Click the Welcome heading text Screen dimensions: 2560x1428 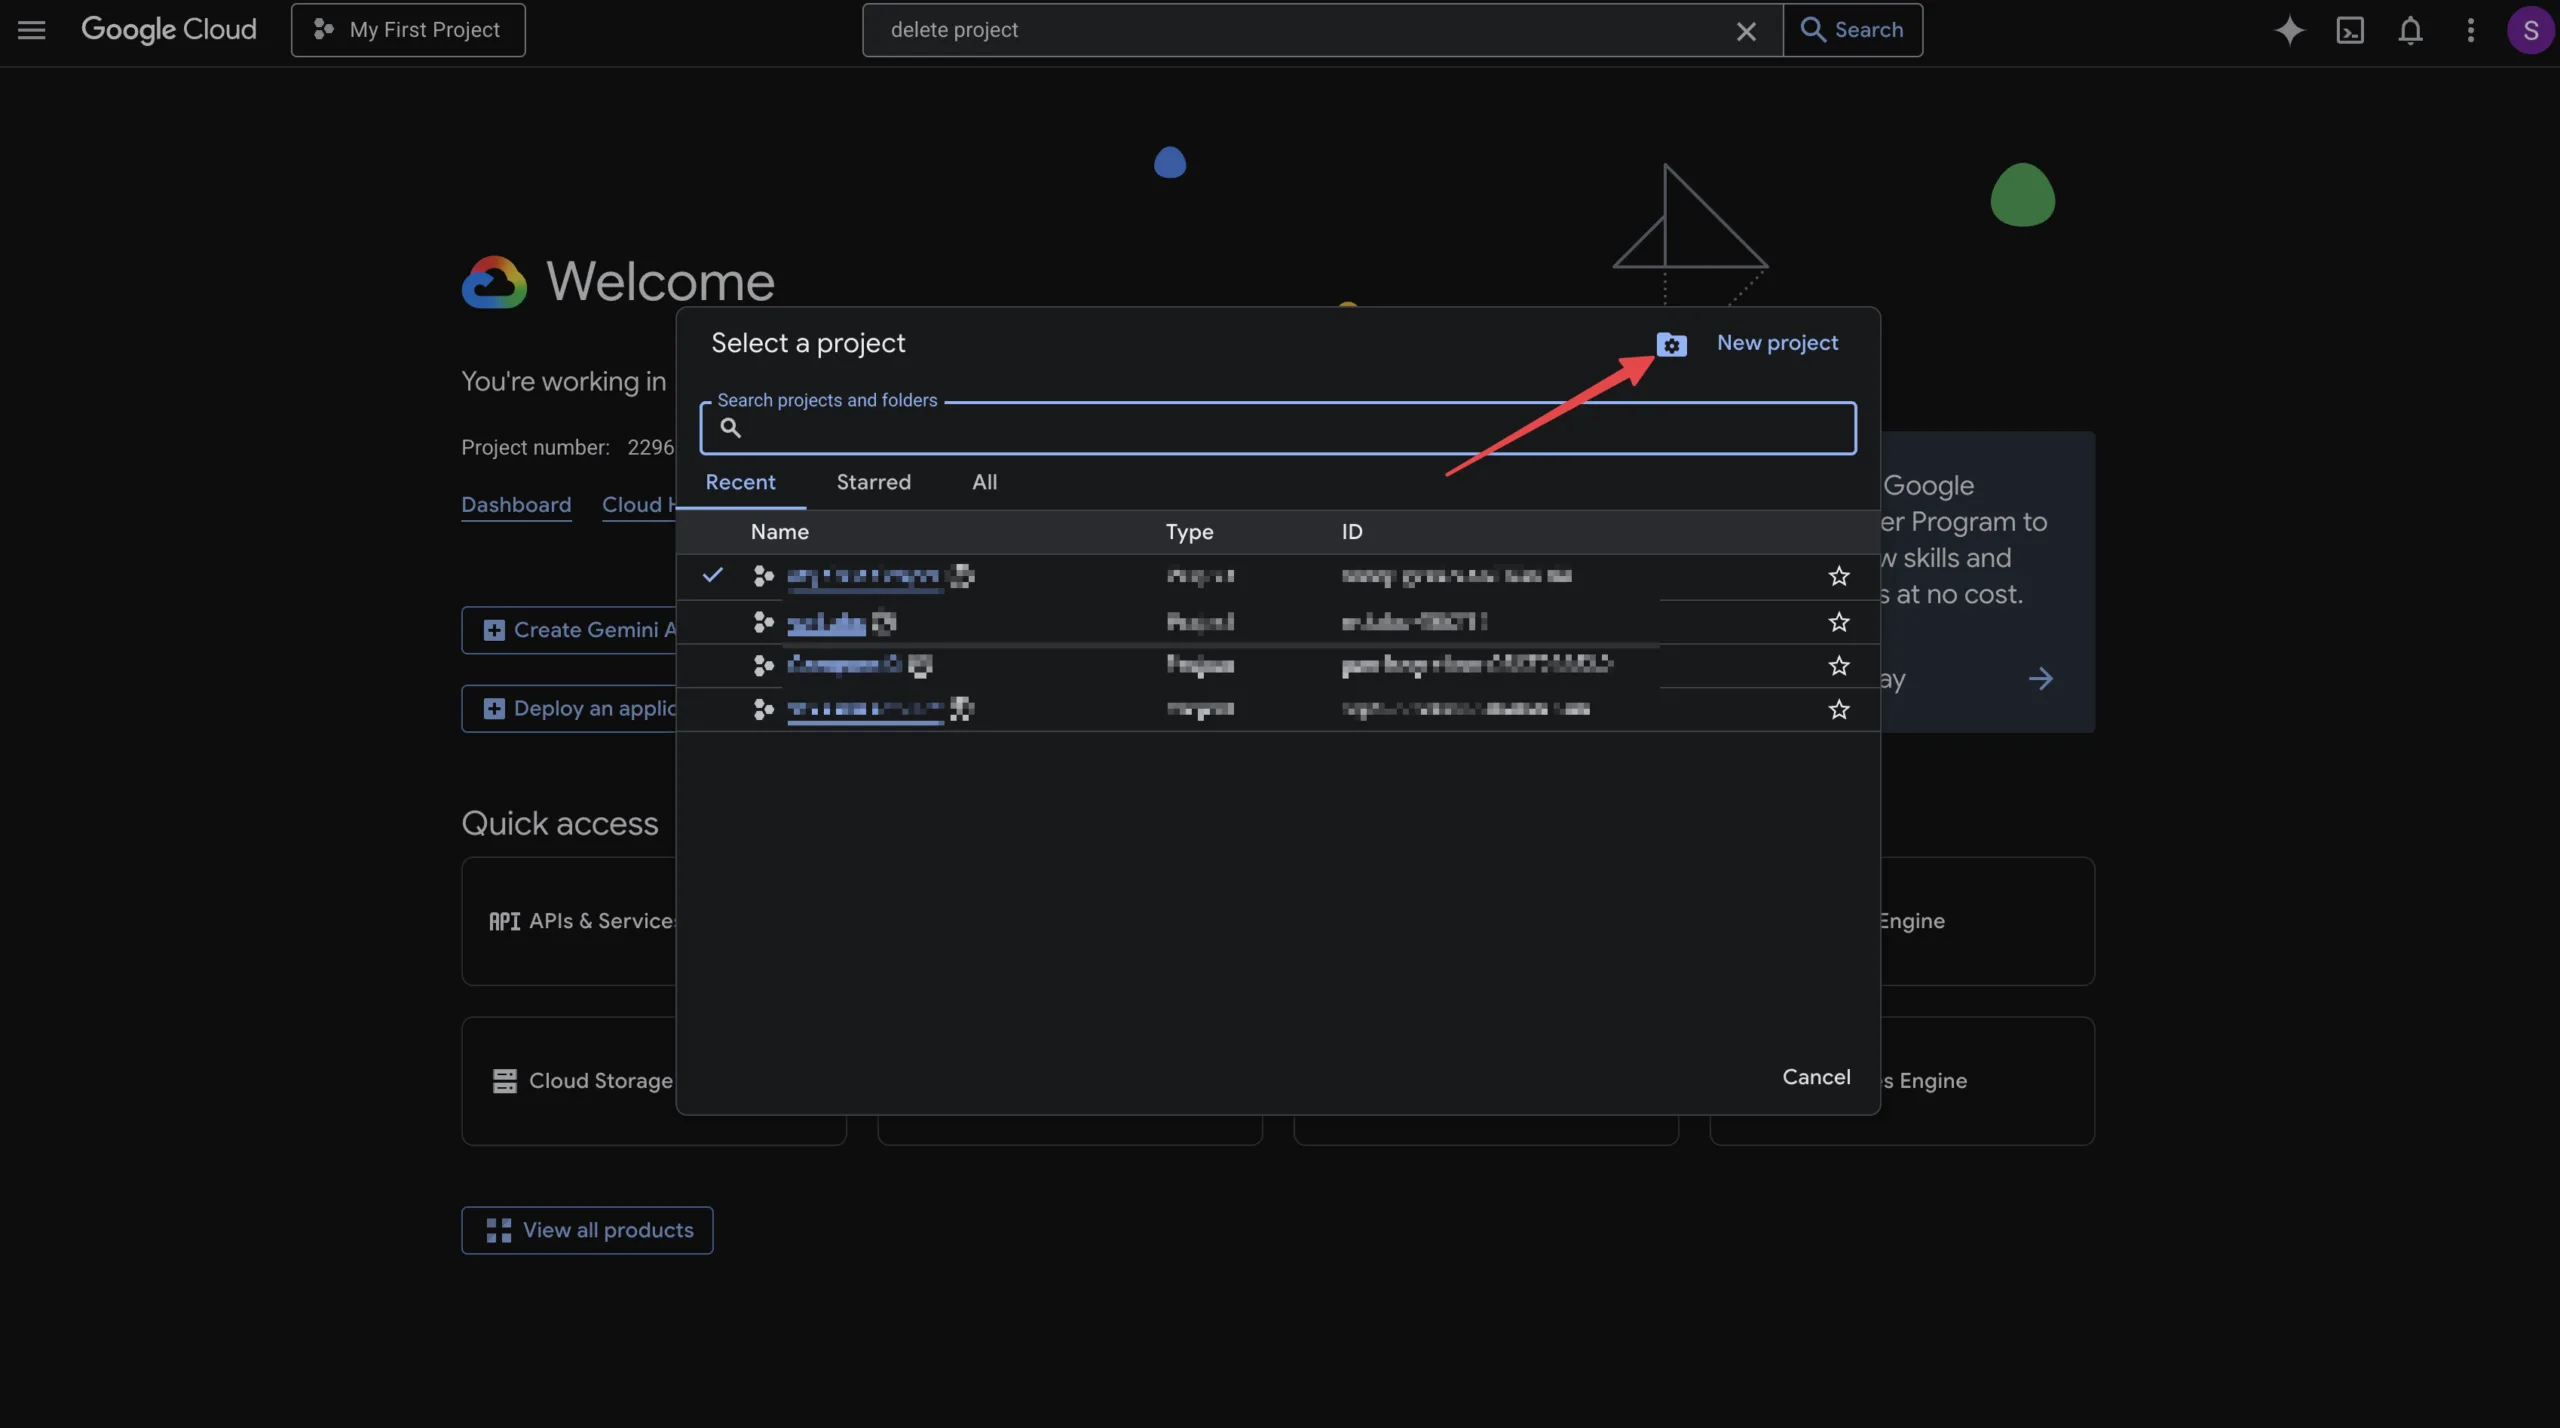[660, 282]
